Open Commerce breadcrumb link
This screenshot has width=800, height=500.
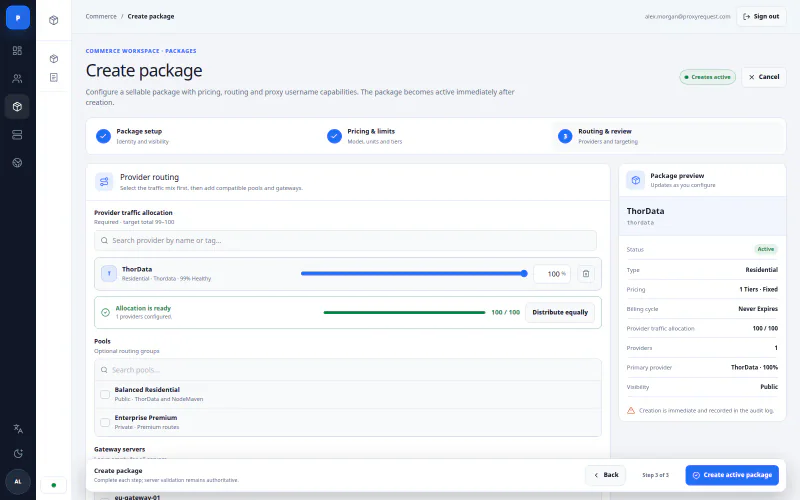tap(101, 16)
